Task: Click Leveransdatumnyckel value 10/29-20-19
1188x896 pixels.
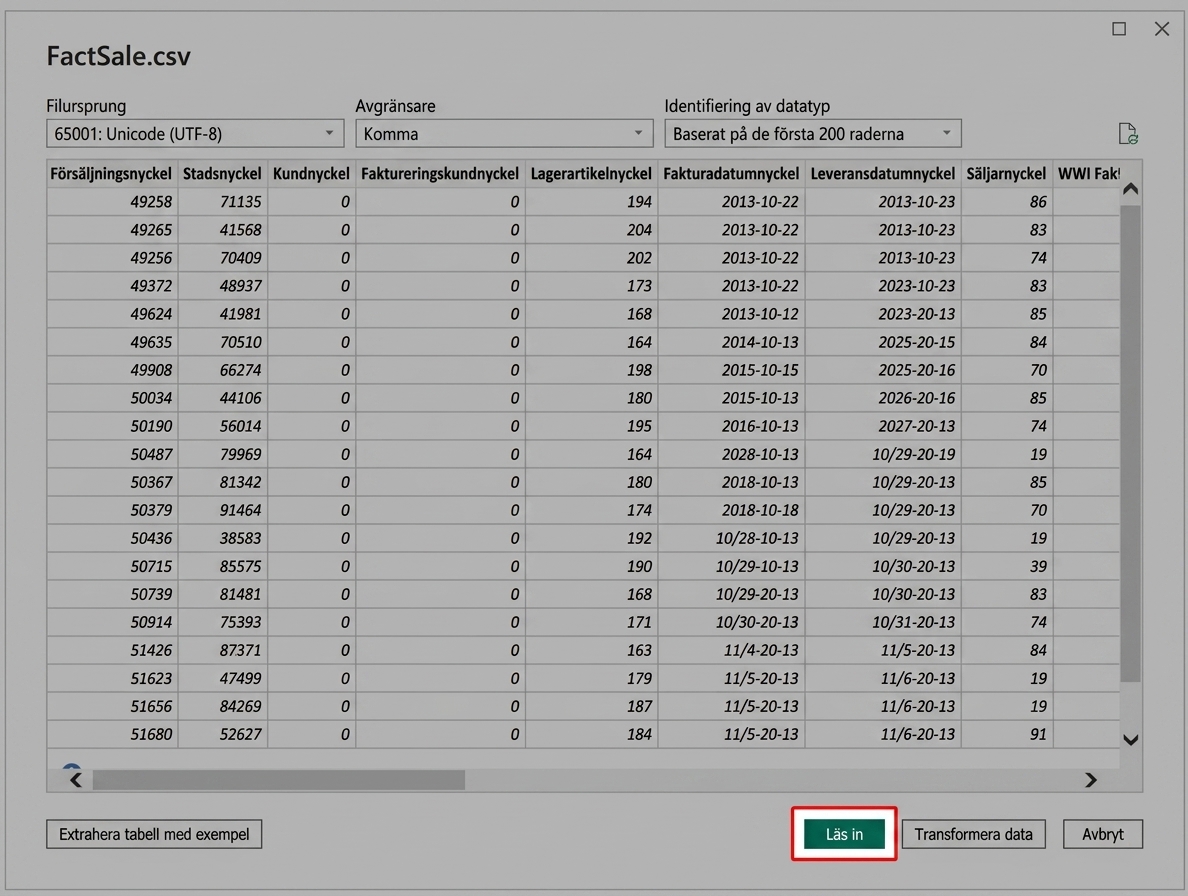Action: click(x=914, y=454)
